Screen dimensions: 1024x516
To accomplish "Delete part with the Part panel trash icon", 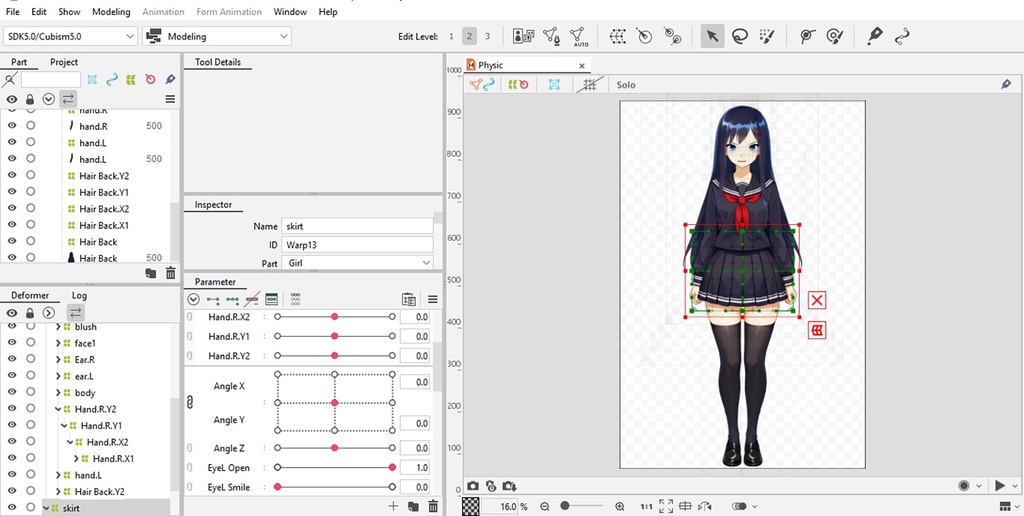I will point(170,273).
